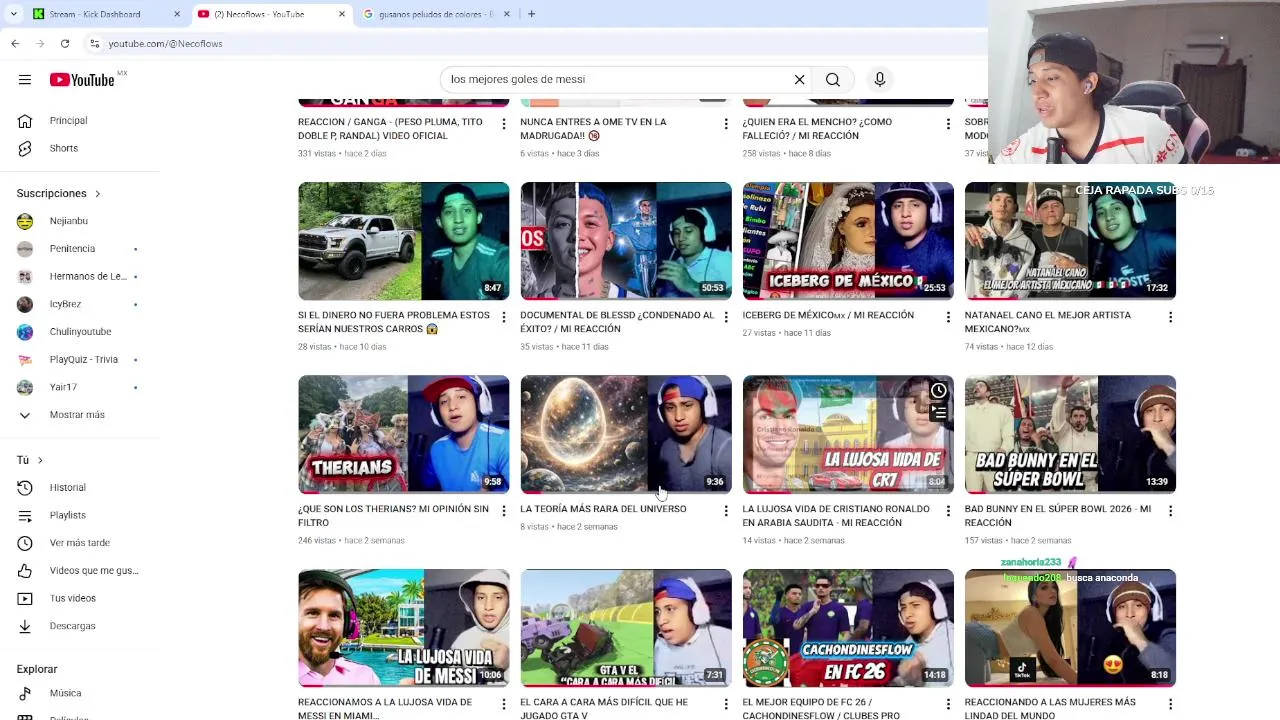Open Videos que me gustan

pos(93,571)
